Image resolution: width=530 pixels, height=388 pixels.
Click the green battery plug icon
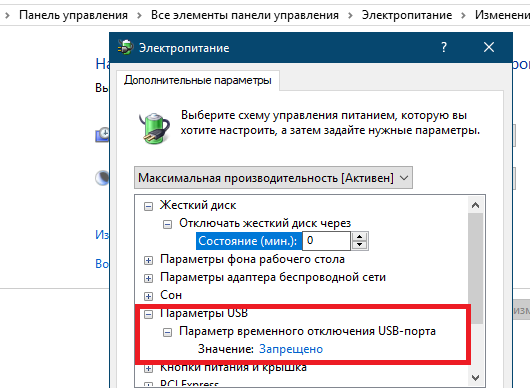tap(154, 129)
